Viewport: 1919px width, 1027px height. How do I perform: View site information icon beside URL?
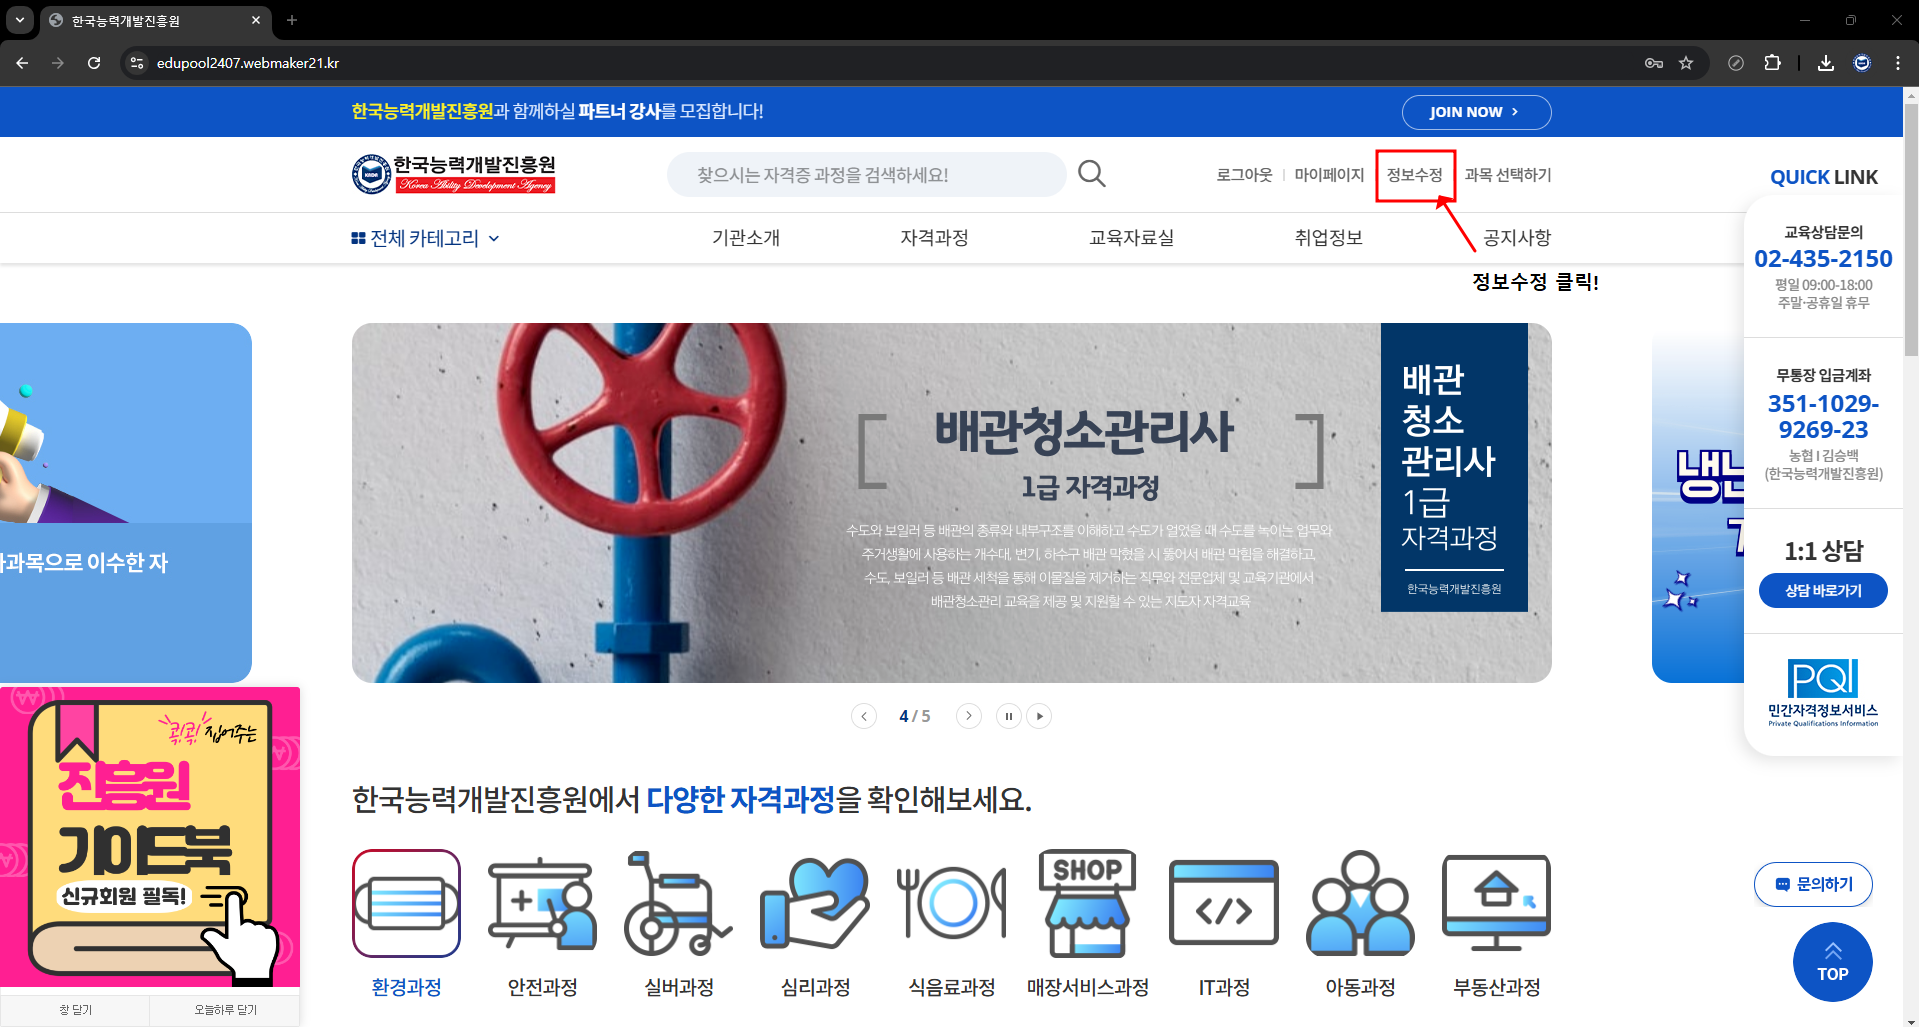coord(137,63)
